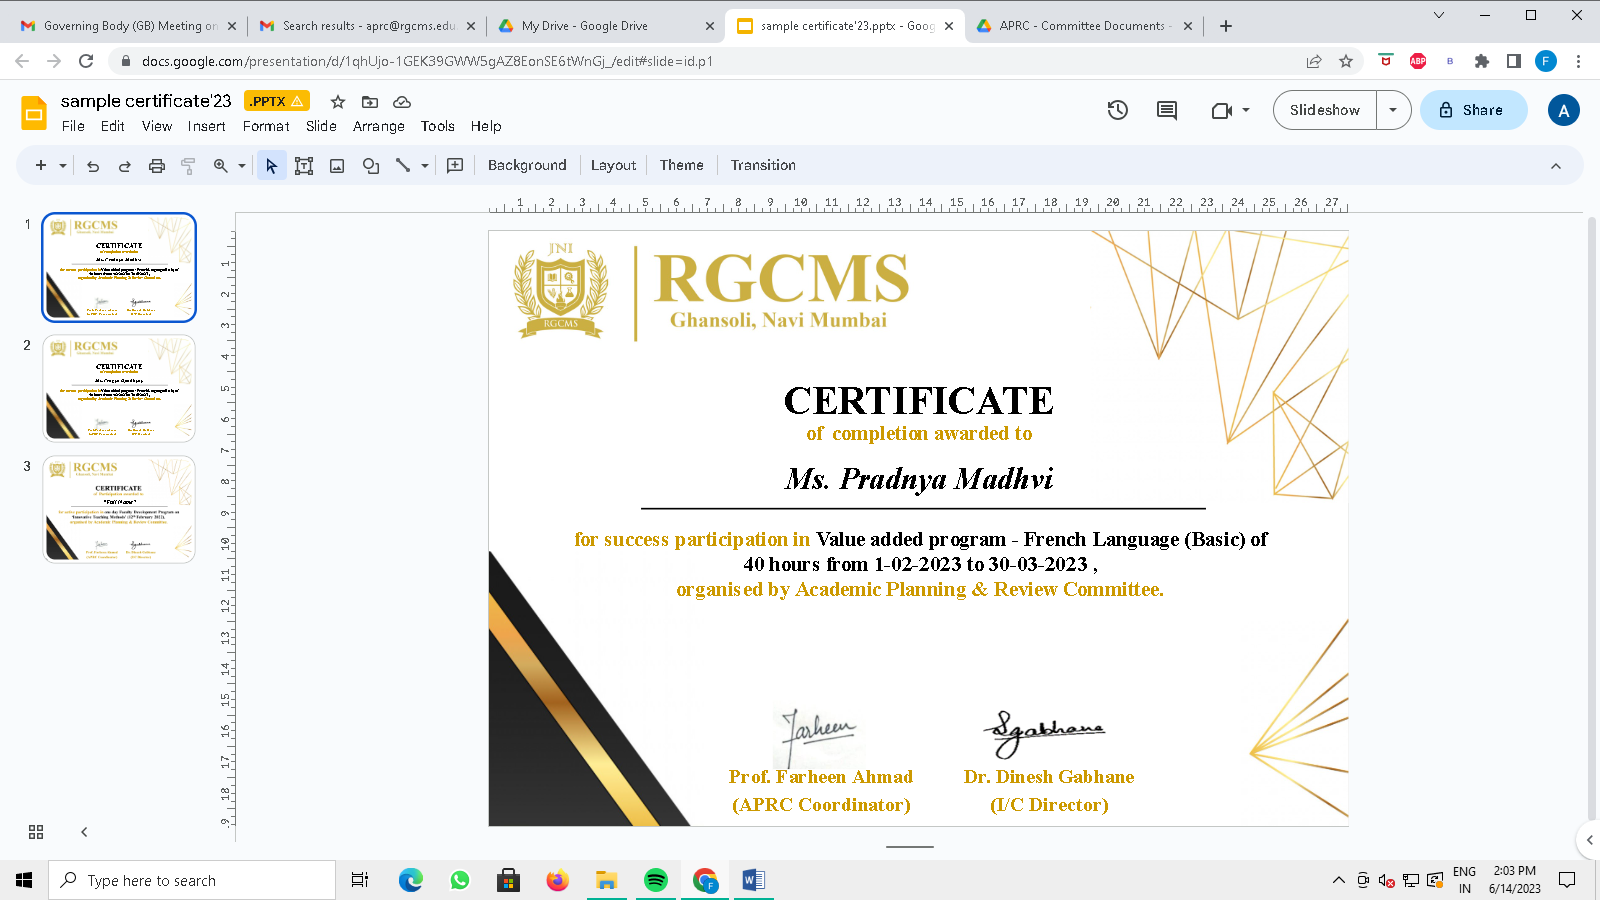This screenshot has height=900, width=1600.
Task: Click the Windows Start button
Action: tap(24, 880)
